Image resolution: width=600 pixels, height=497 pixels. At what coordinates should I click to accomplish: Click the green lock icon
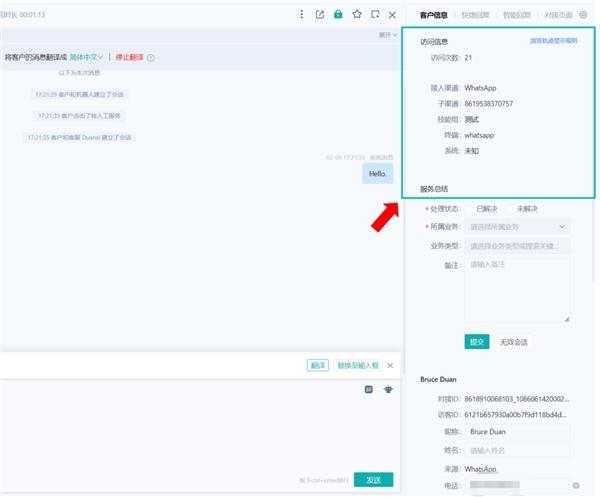pos(338,15)
